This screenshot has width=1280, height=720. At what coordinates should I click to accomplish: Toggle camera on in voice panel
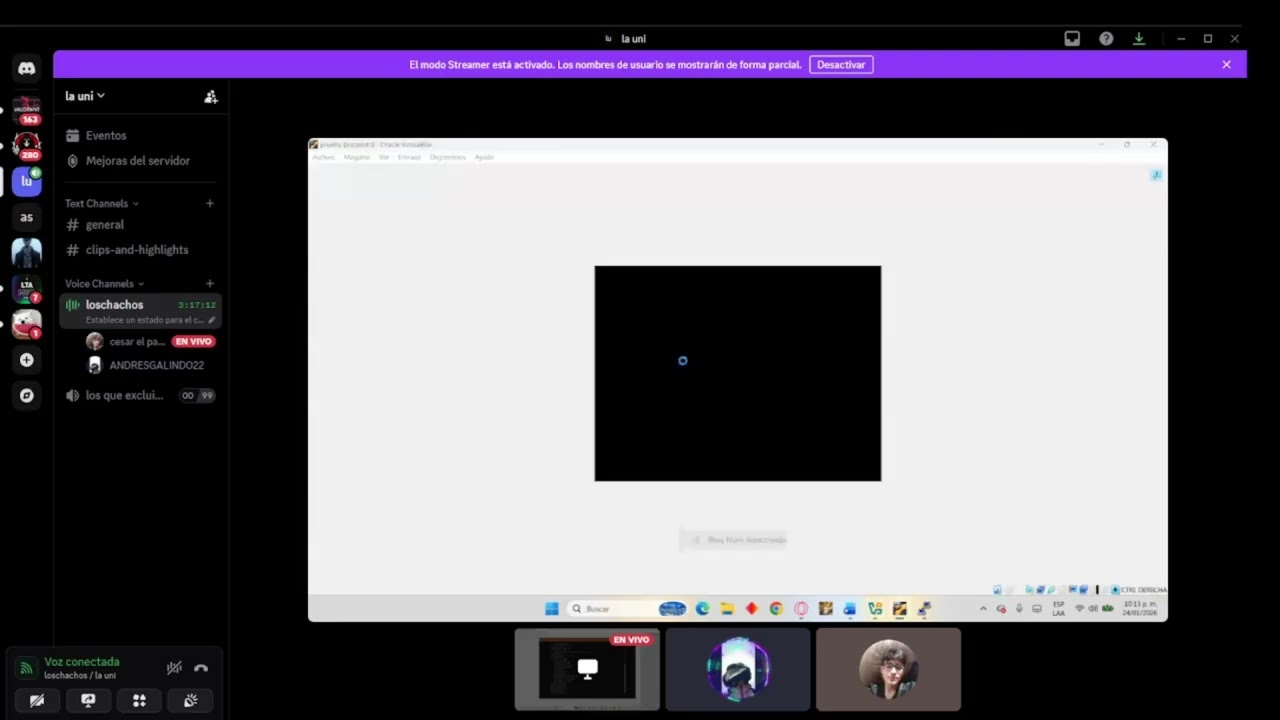point(37,701)
